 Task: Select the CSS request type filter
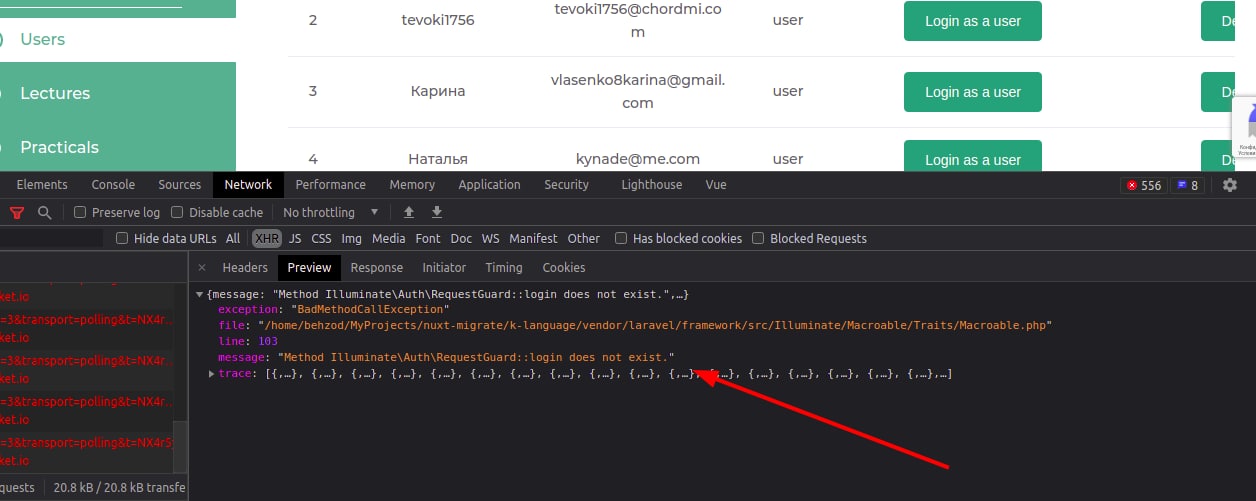[x=321, y=238]
